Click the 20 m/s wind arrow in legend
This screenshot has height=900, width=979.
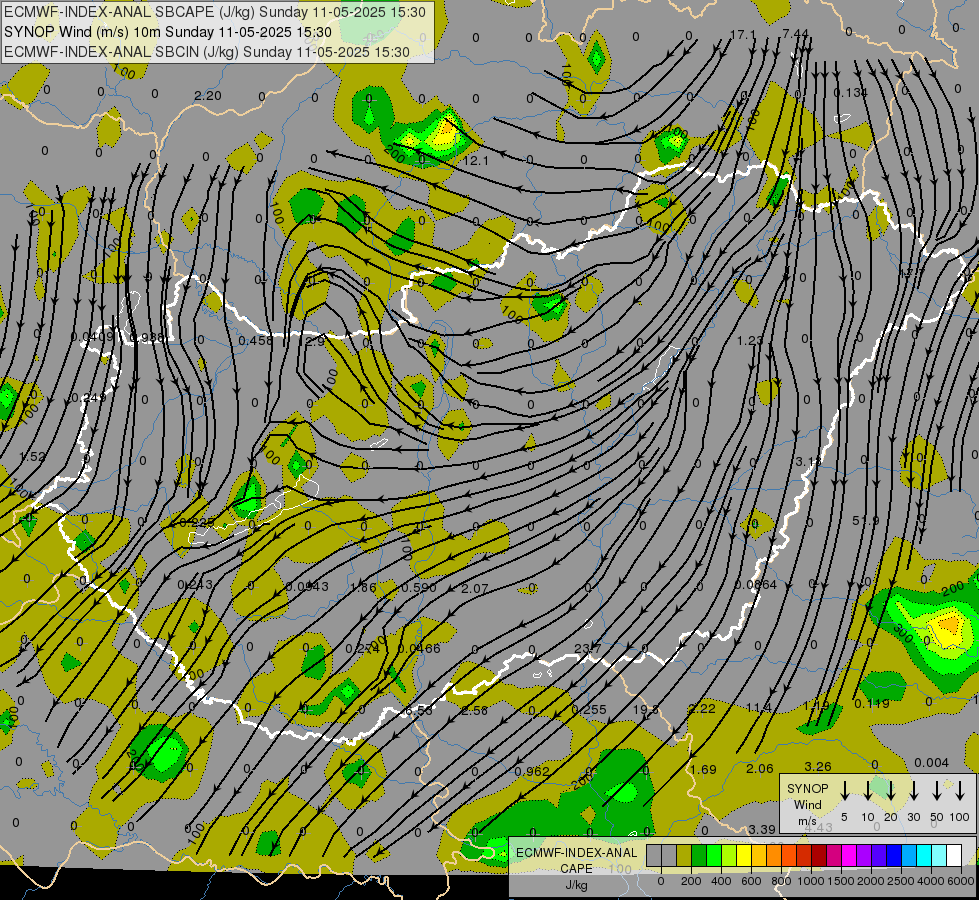point(891,791)
